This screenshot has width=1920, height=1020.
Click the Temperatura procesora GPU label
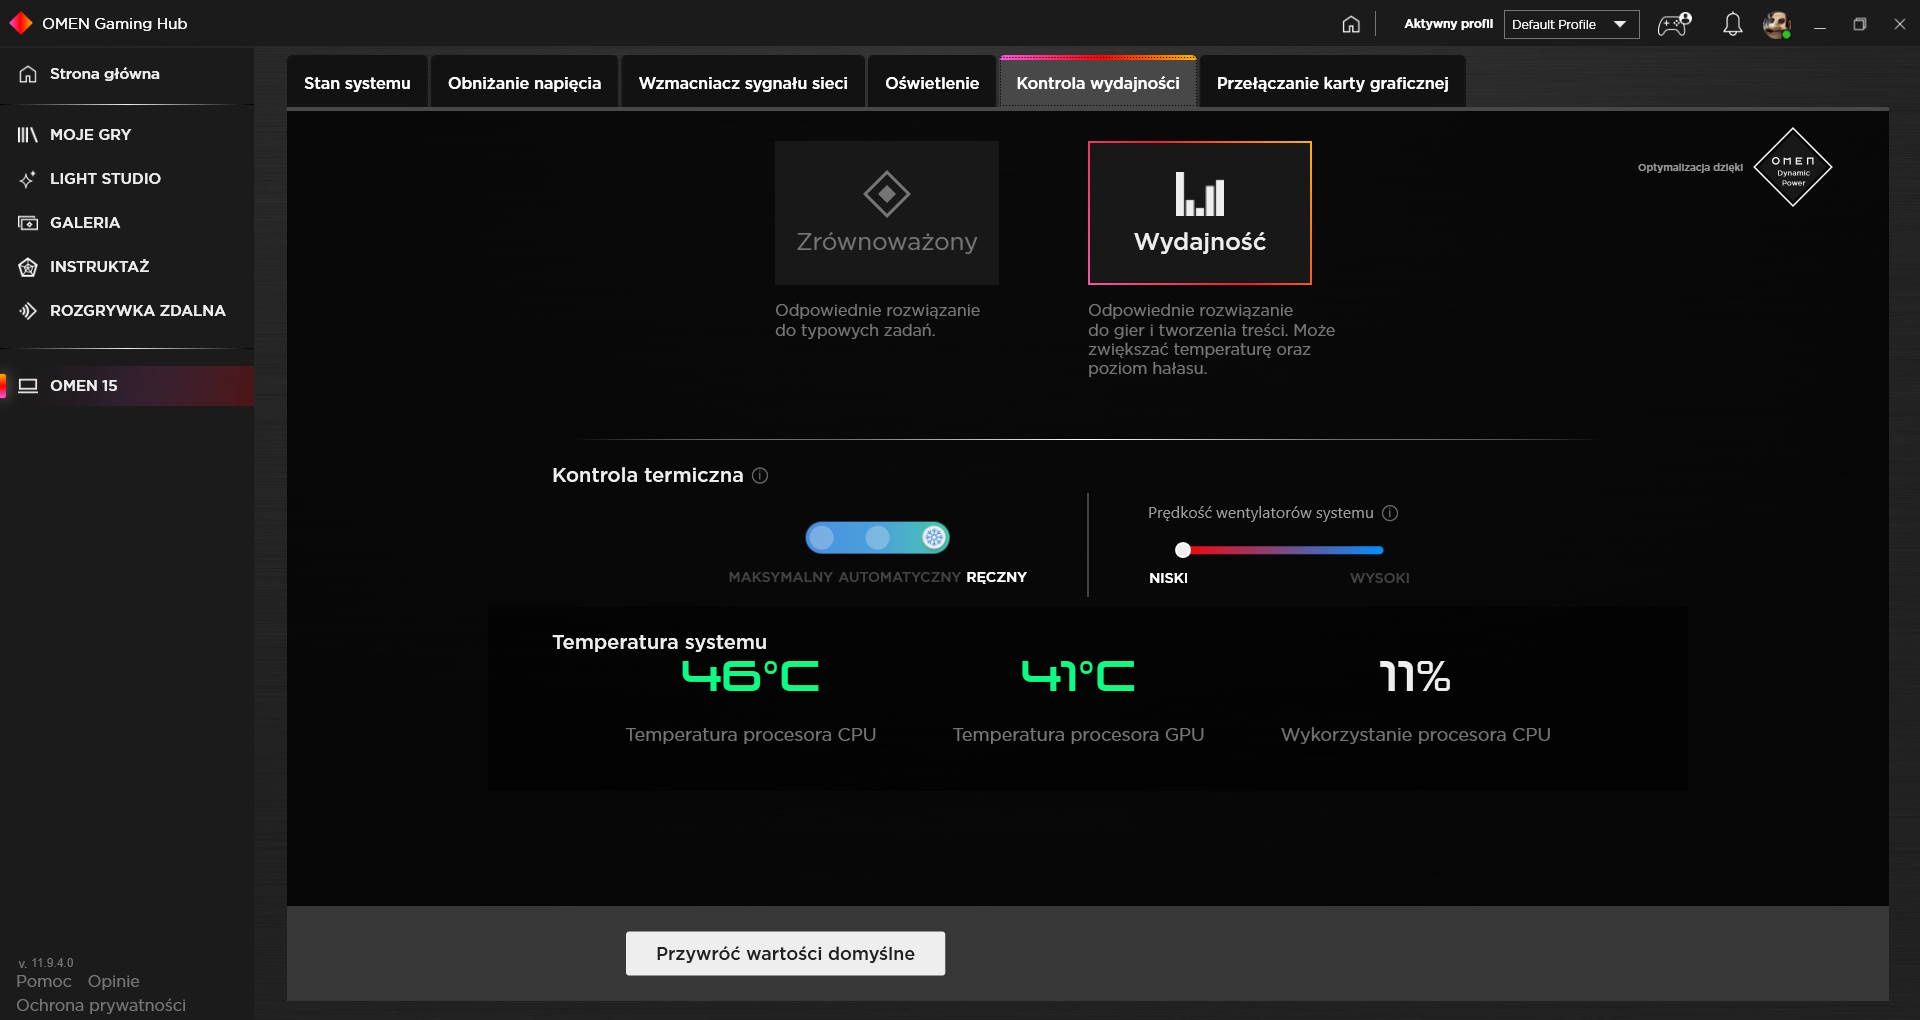pos(1078,735)
